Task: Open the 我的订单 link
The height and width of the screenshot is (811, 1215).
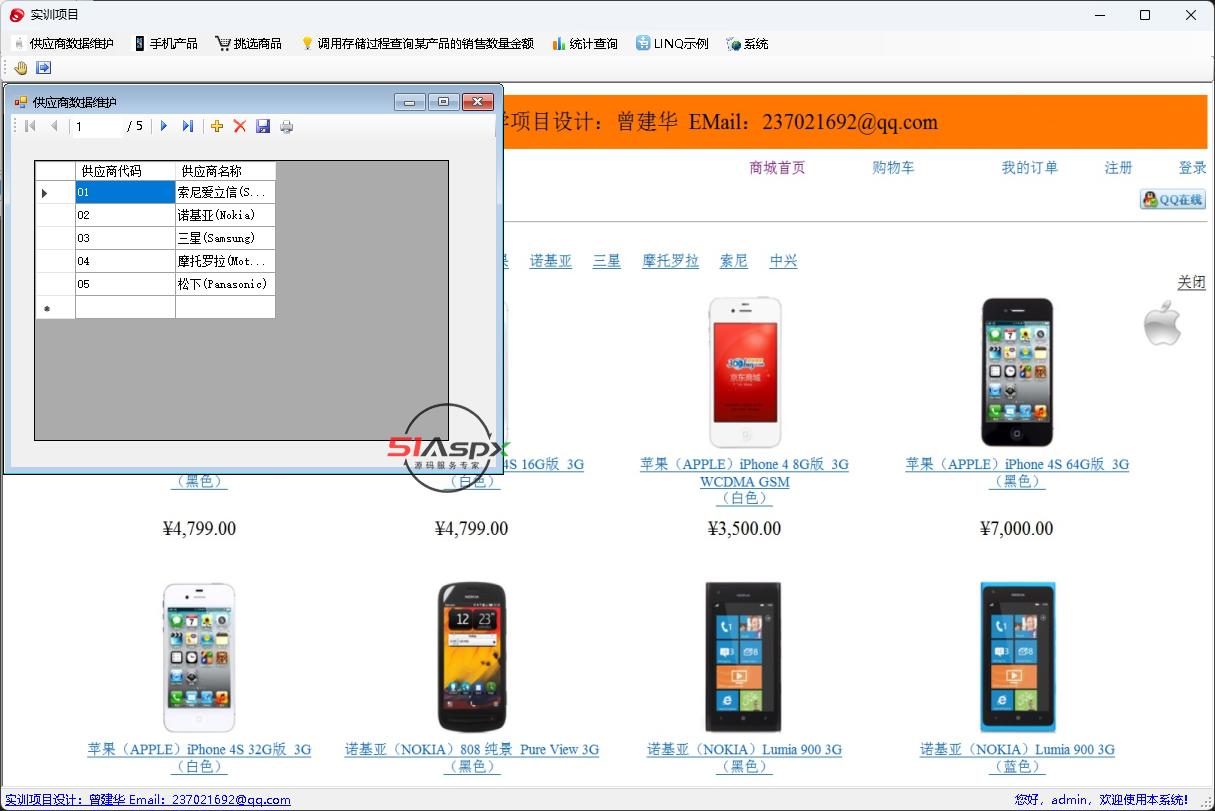Action: pyautogui.click(x=1030, y=168)
